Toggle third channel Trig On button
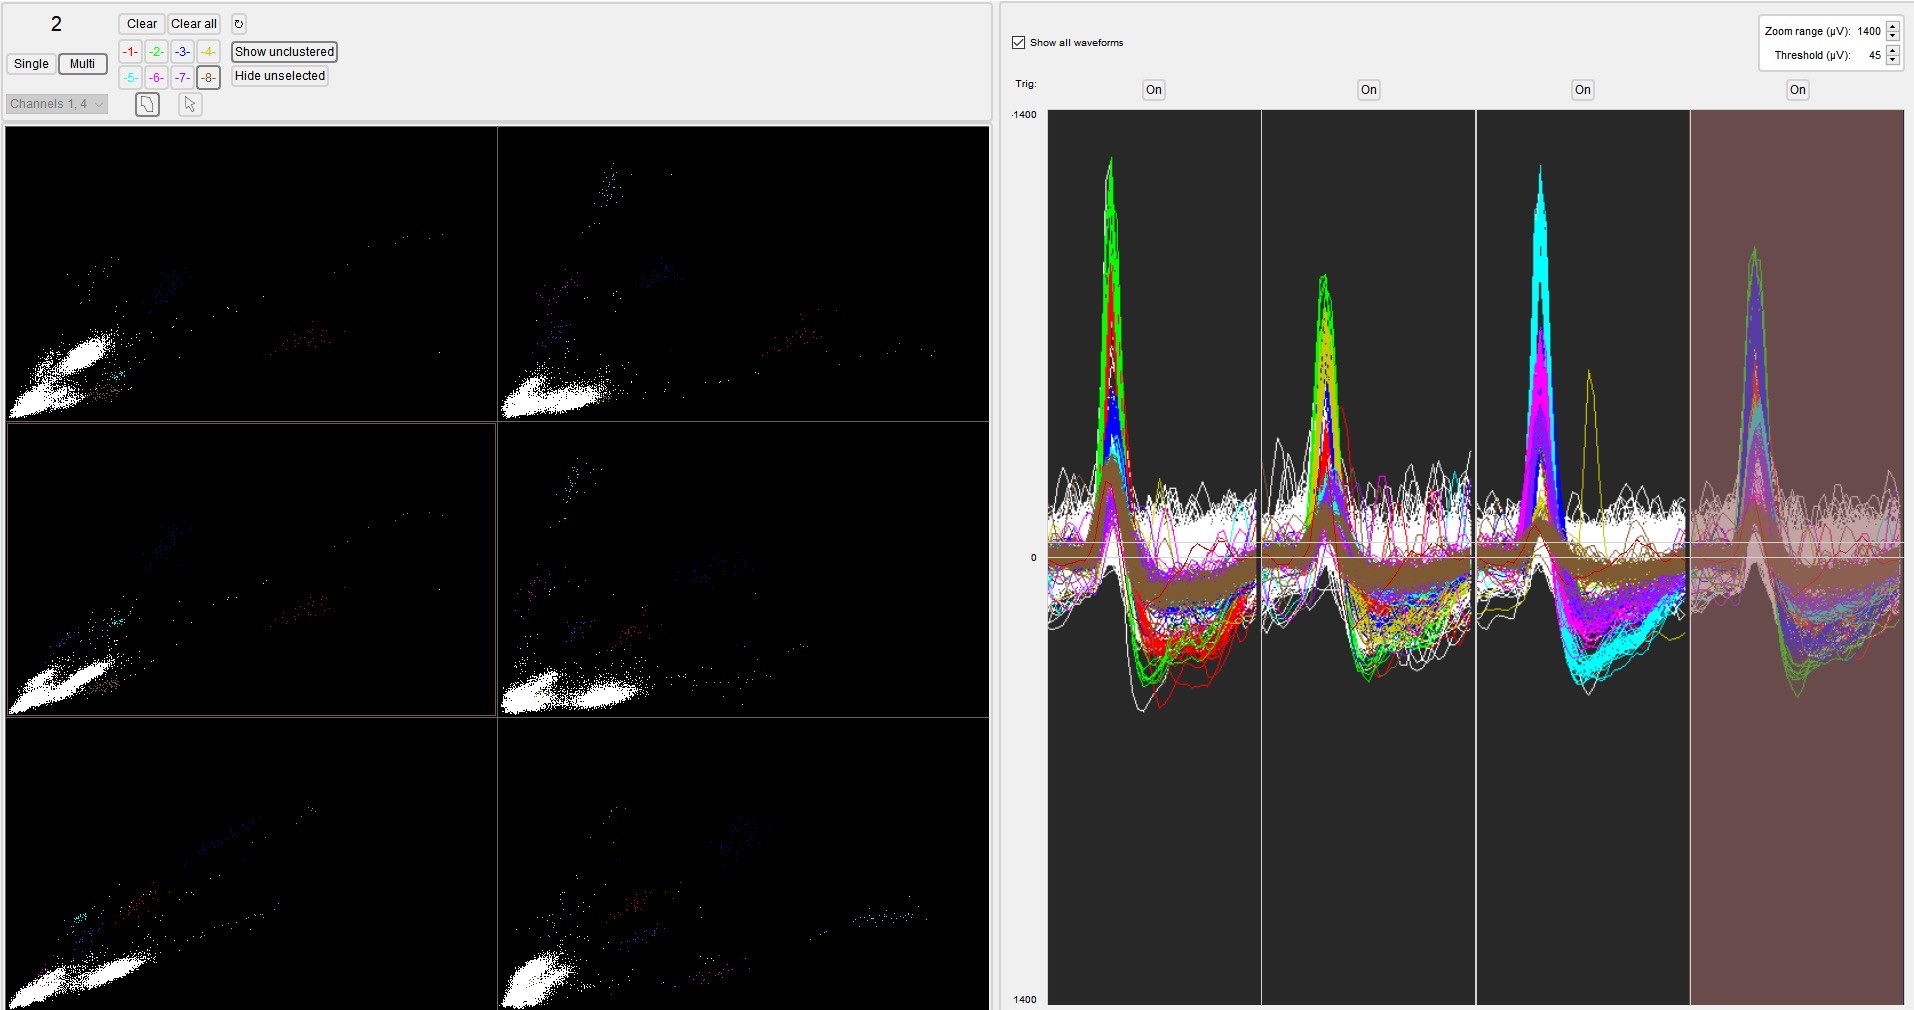1914x1010 pixels. point(1583,90)
